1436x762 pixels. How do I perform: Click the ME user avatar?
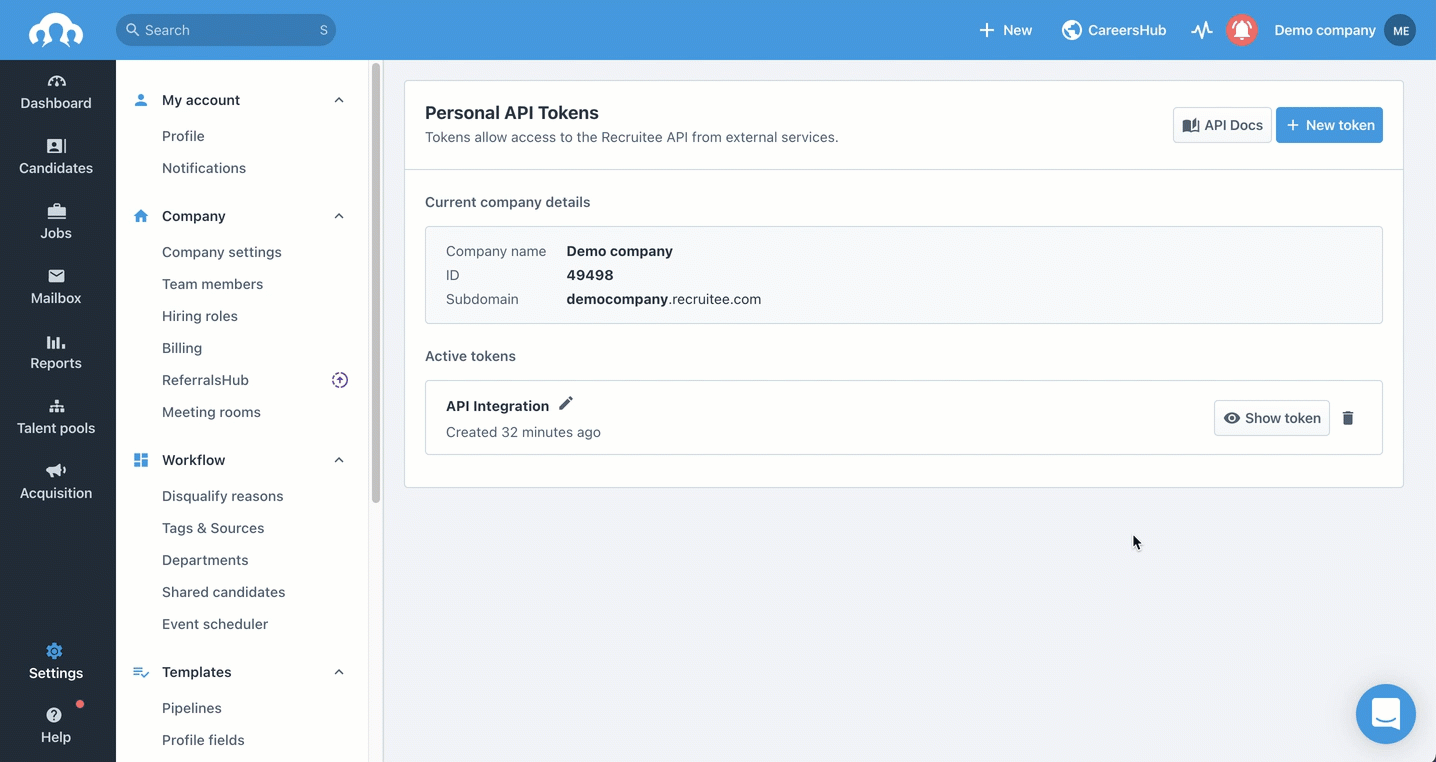pos(1400,30)
